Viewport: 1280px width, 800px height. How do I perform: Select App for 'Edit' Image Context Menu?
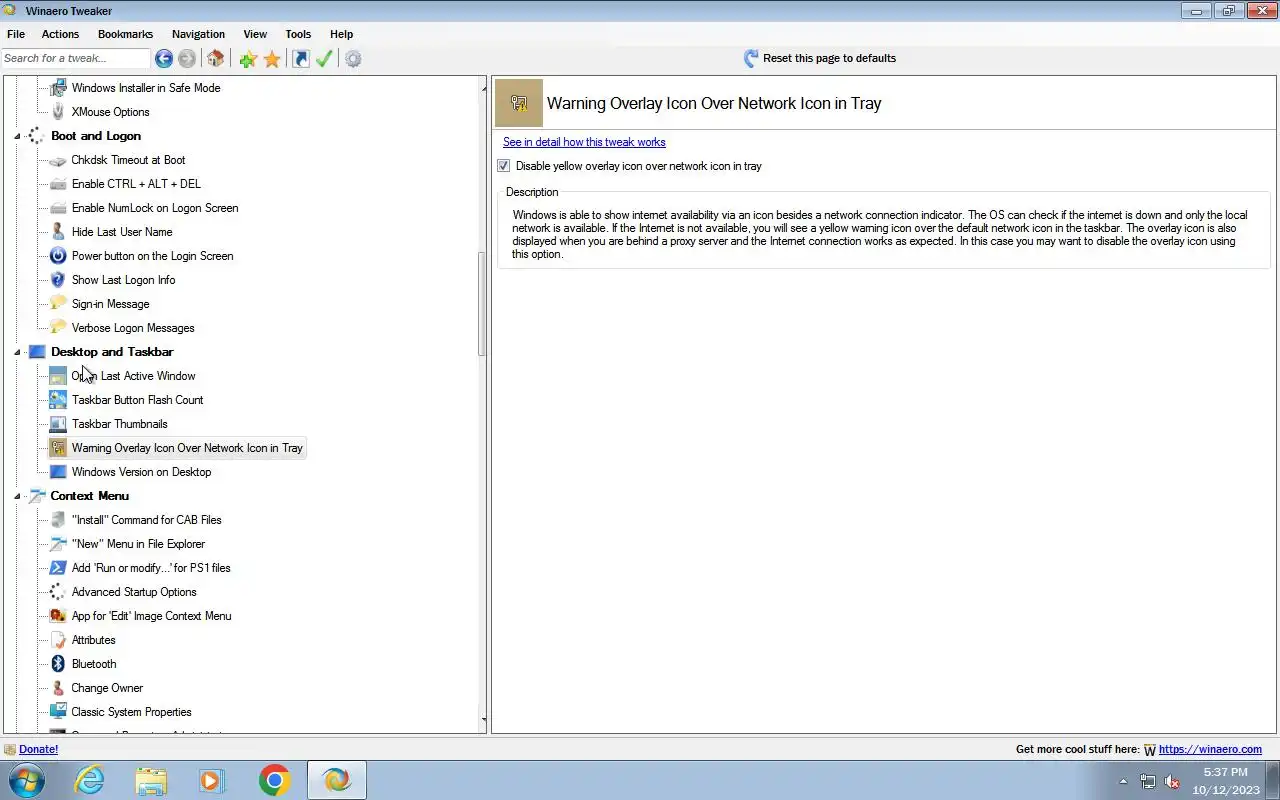click(151, 616)
